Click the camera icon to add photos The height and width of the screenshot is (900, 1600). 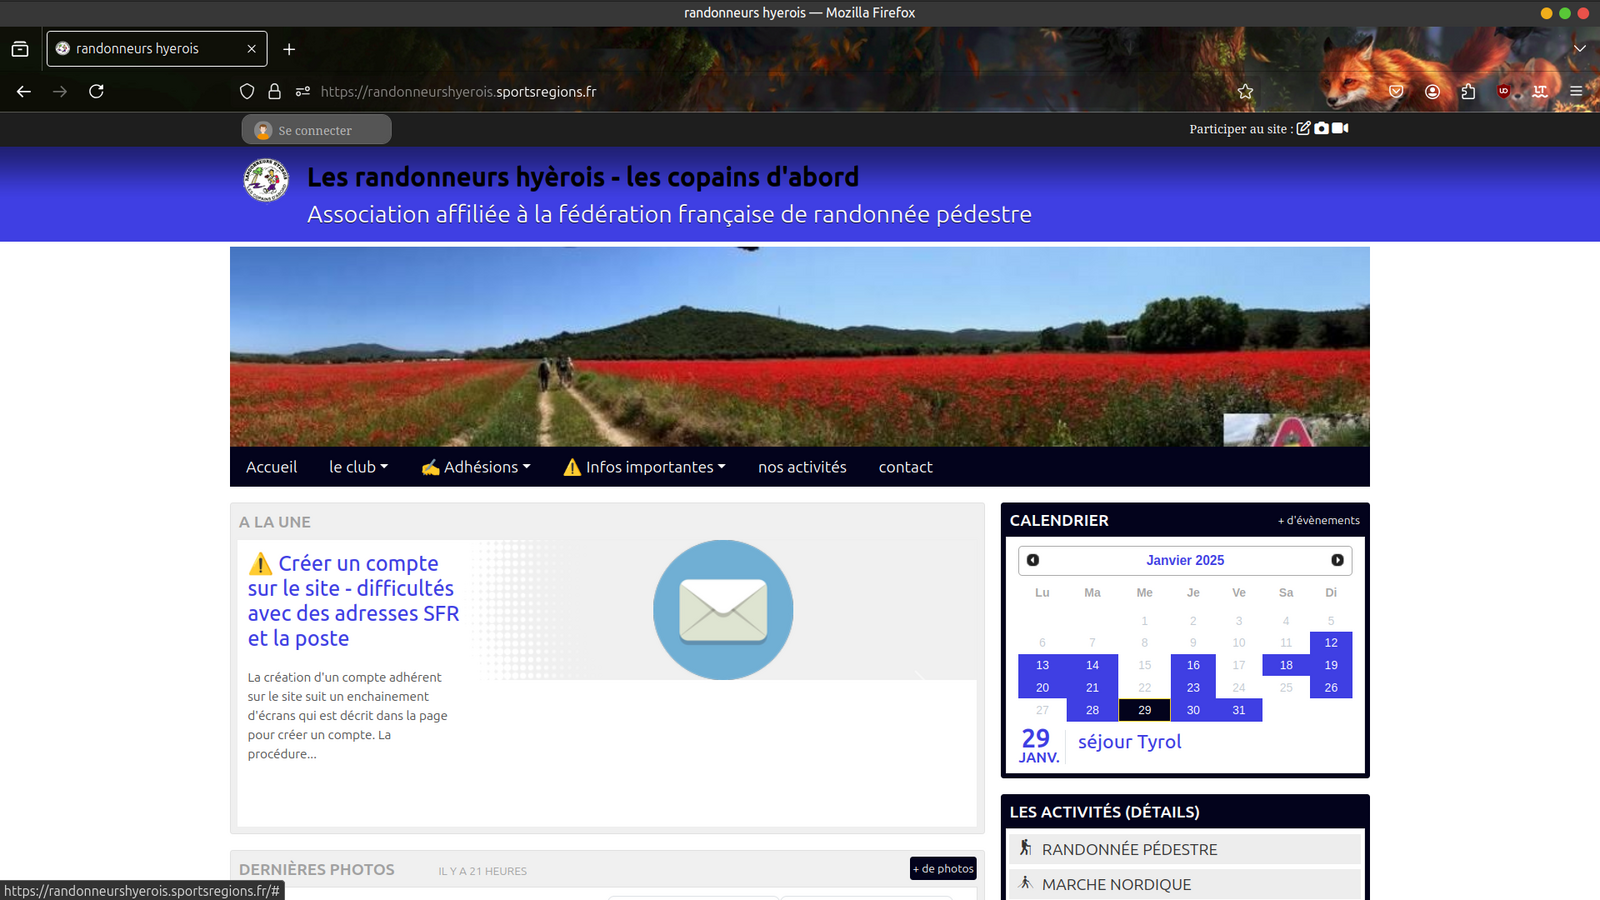coord(1322,128)
